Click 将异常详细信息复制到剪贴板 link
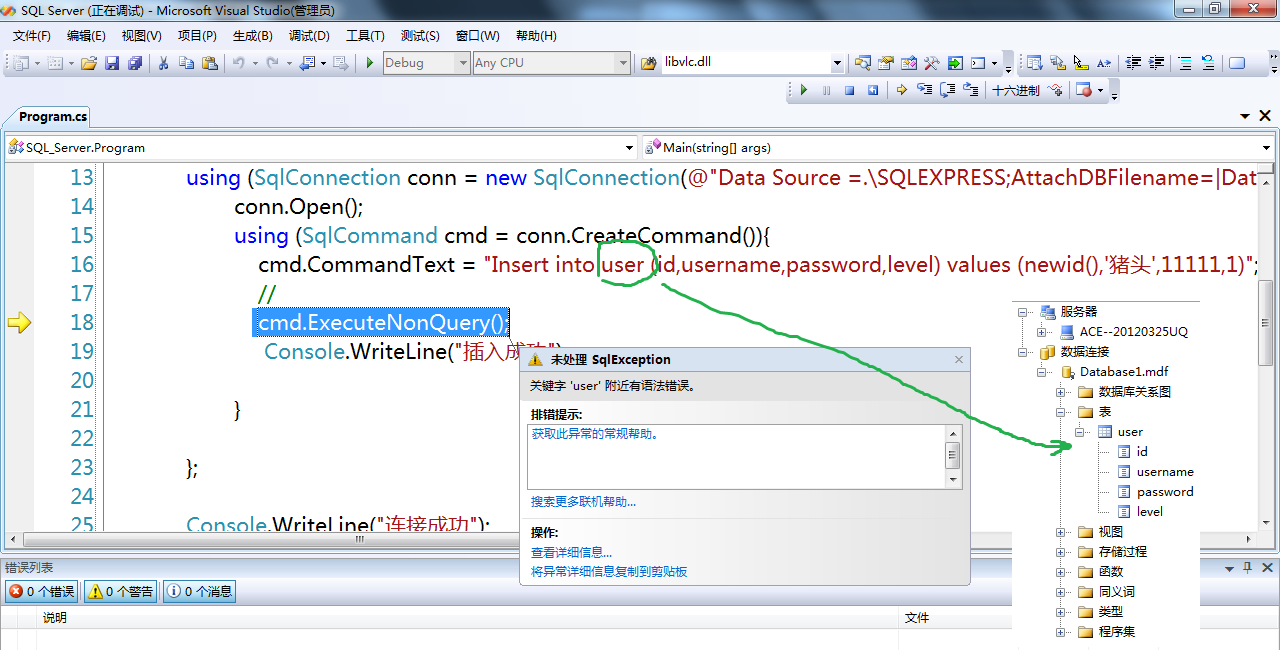 click(609, 572)
